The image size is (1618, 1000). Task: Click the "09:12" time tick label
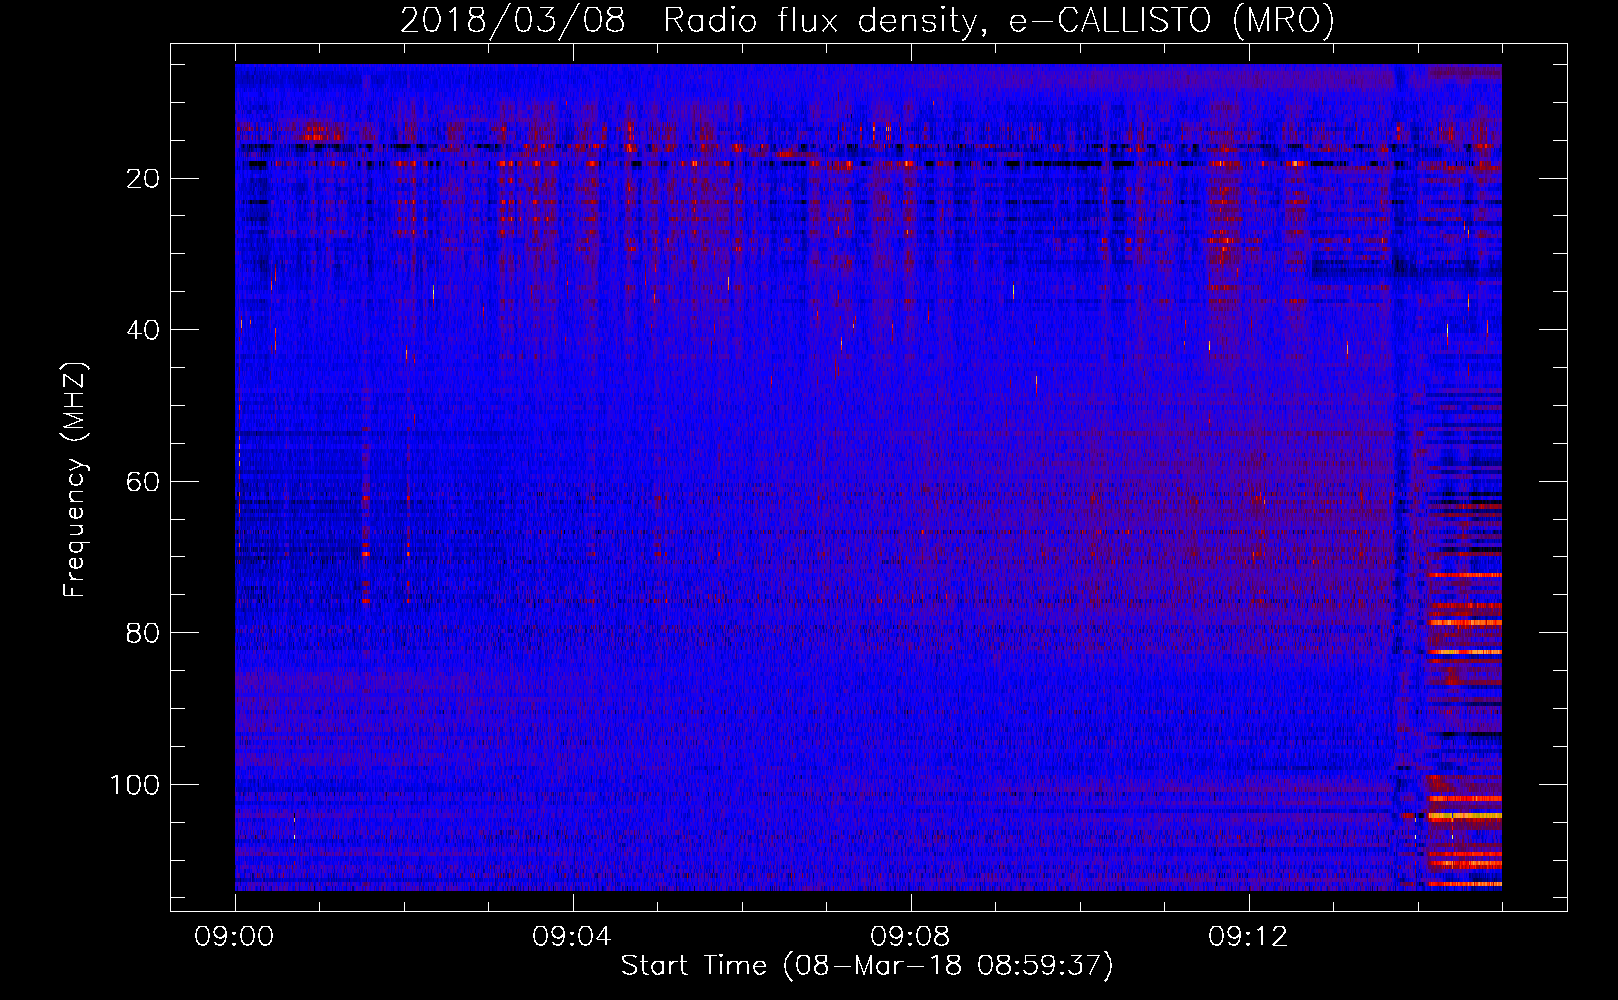click(1248, 937)
